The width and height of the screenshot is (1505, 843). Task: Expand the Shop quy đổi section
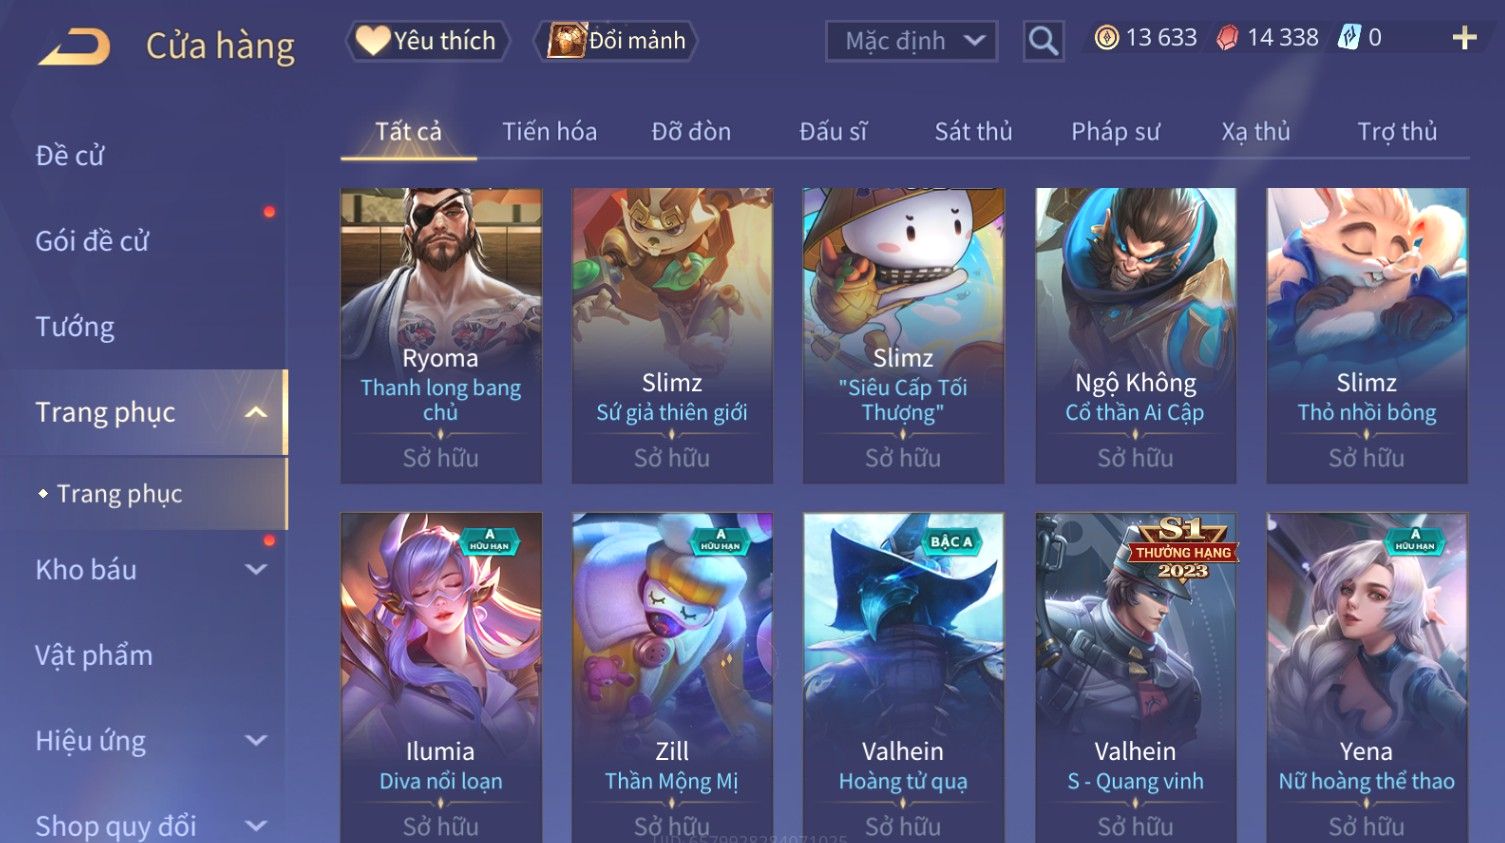point(256,826)
